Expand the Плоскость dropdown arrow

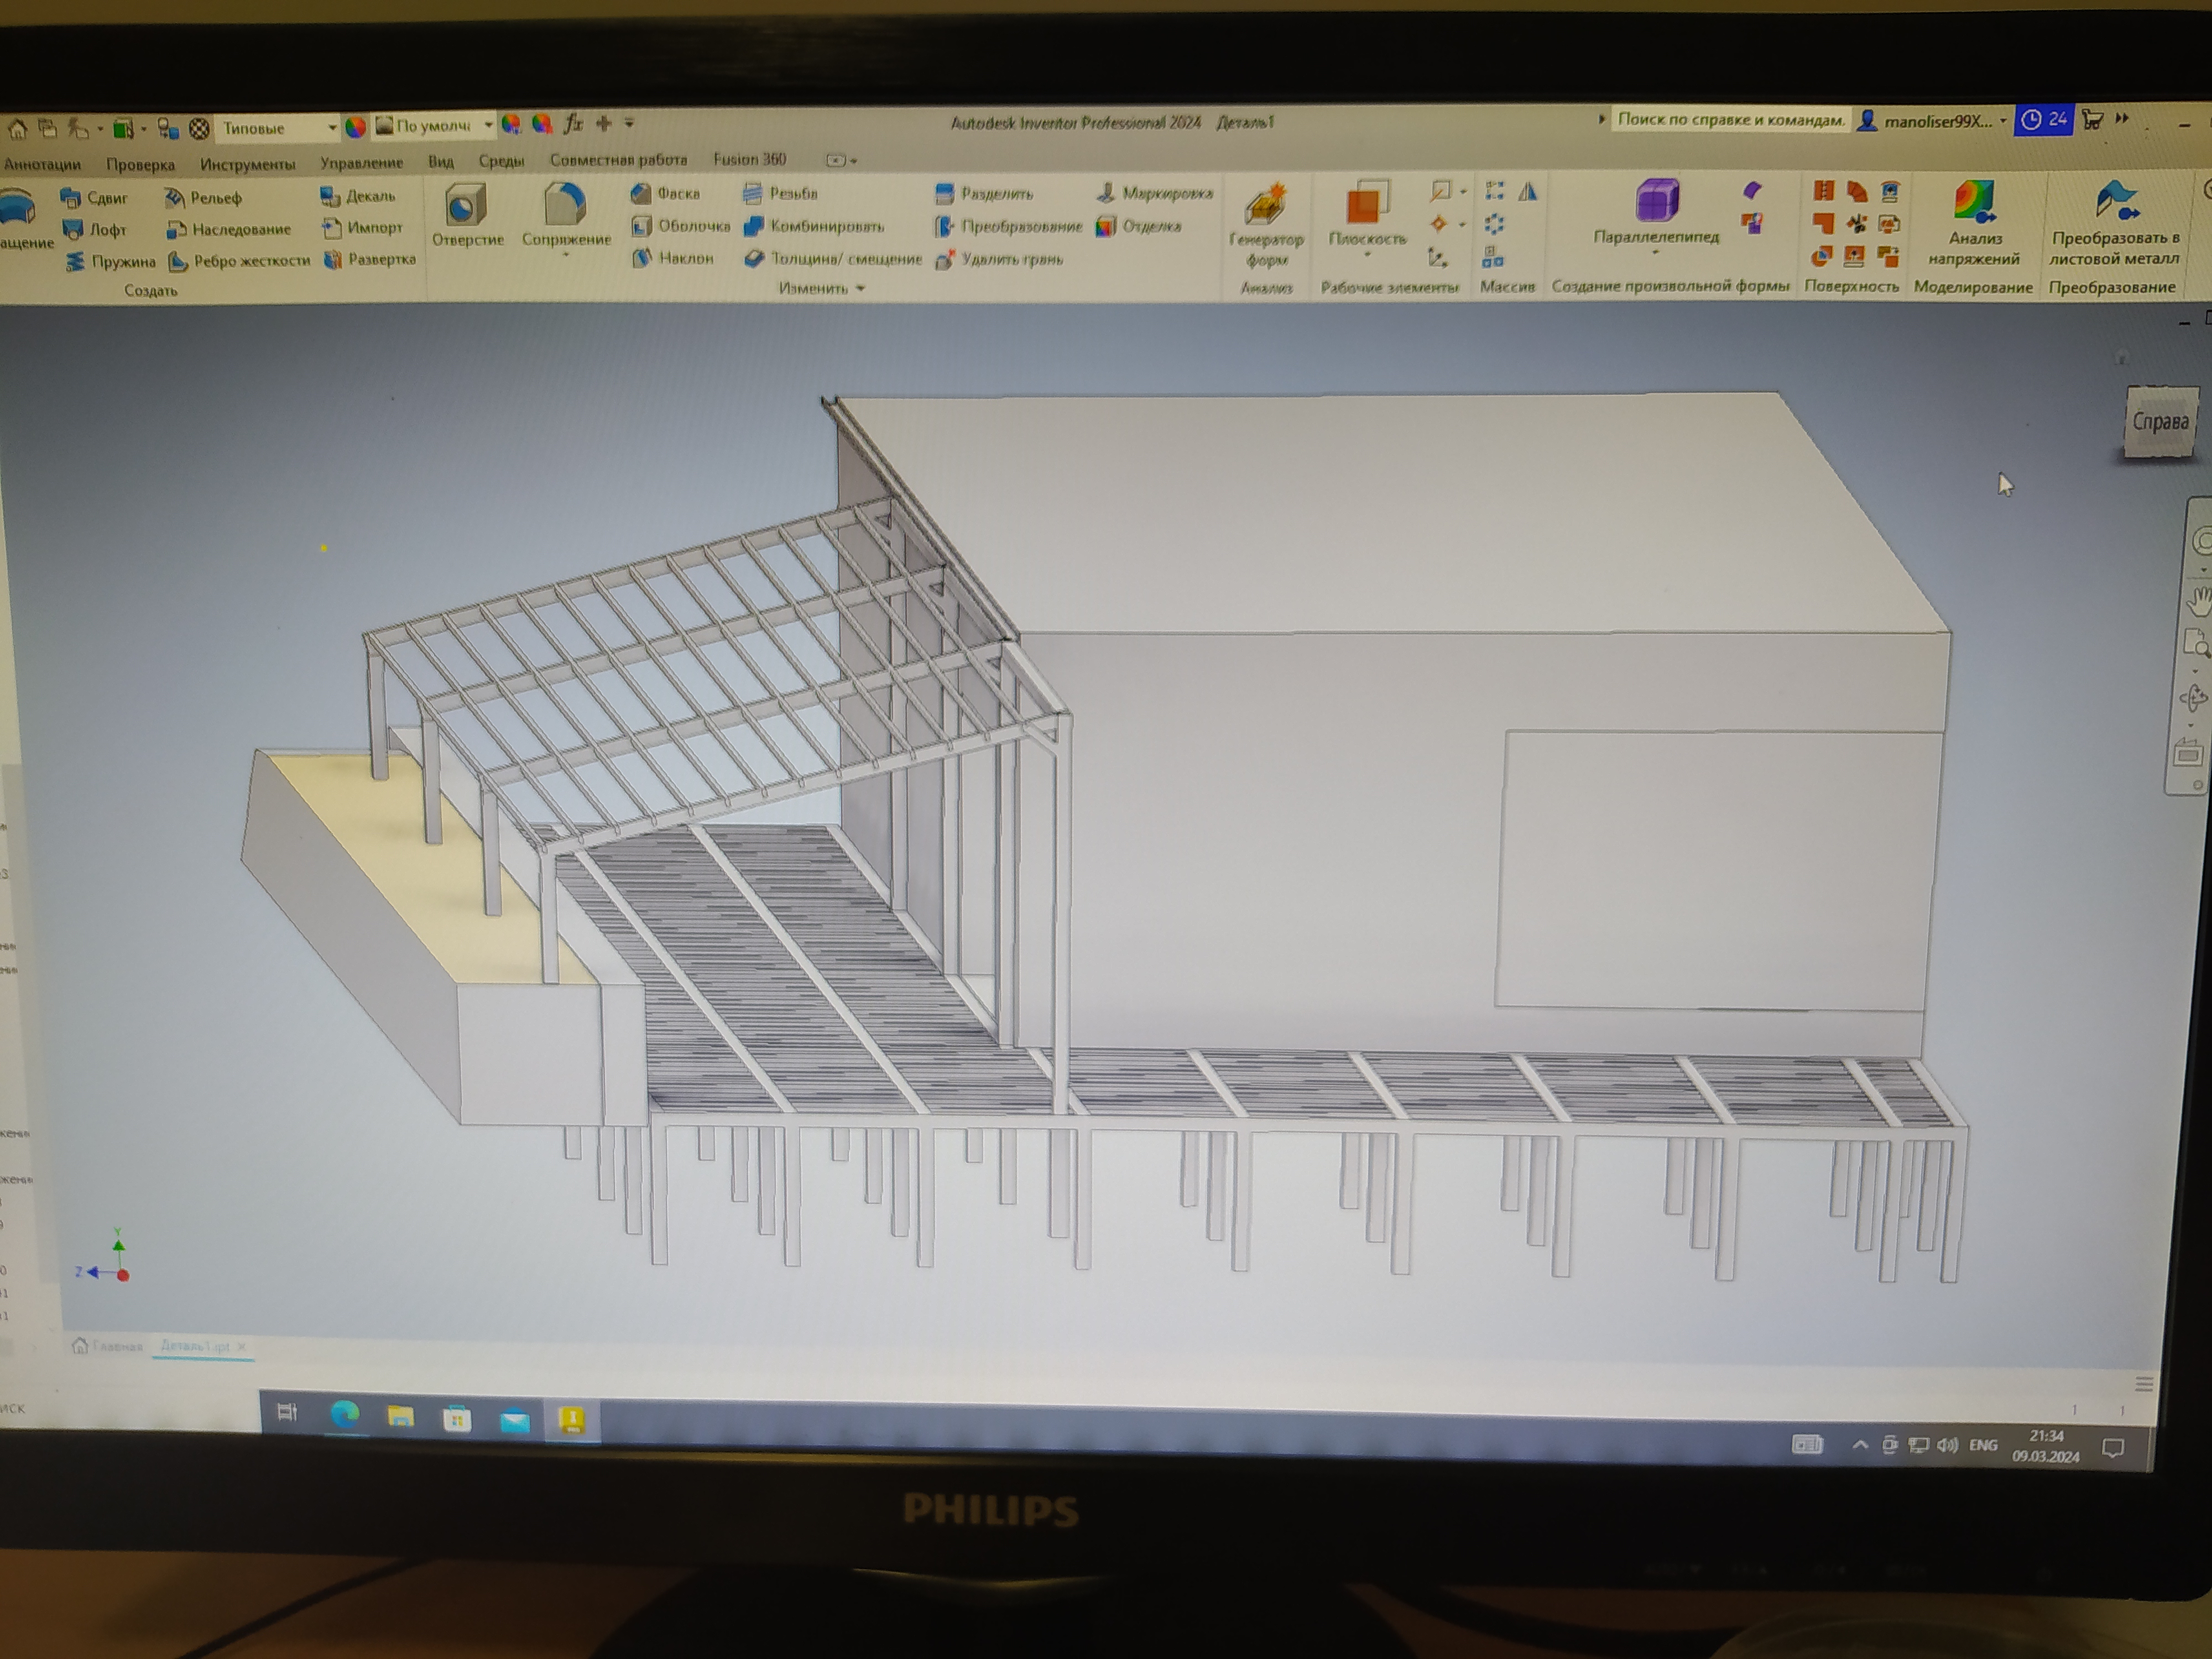coord(1367,255)
